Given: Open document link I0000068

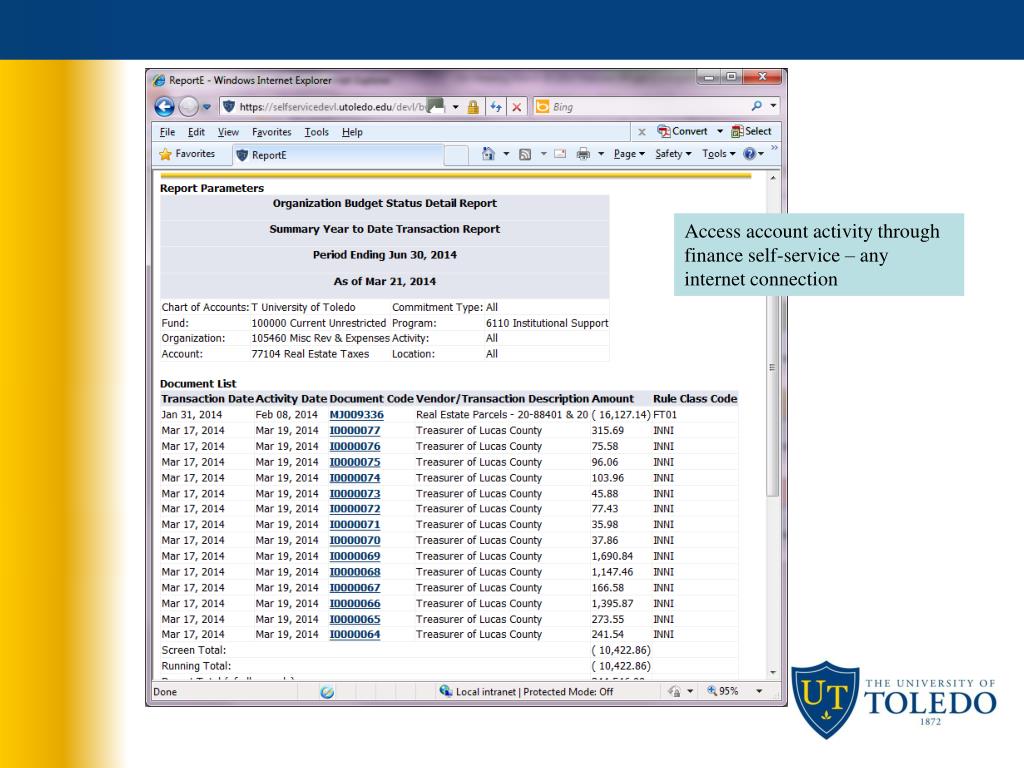Looking at the screenshot, I should [355, 572].
